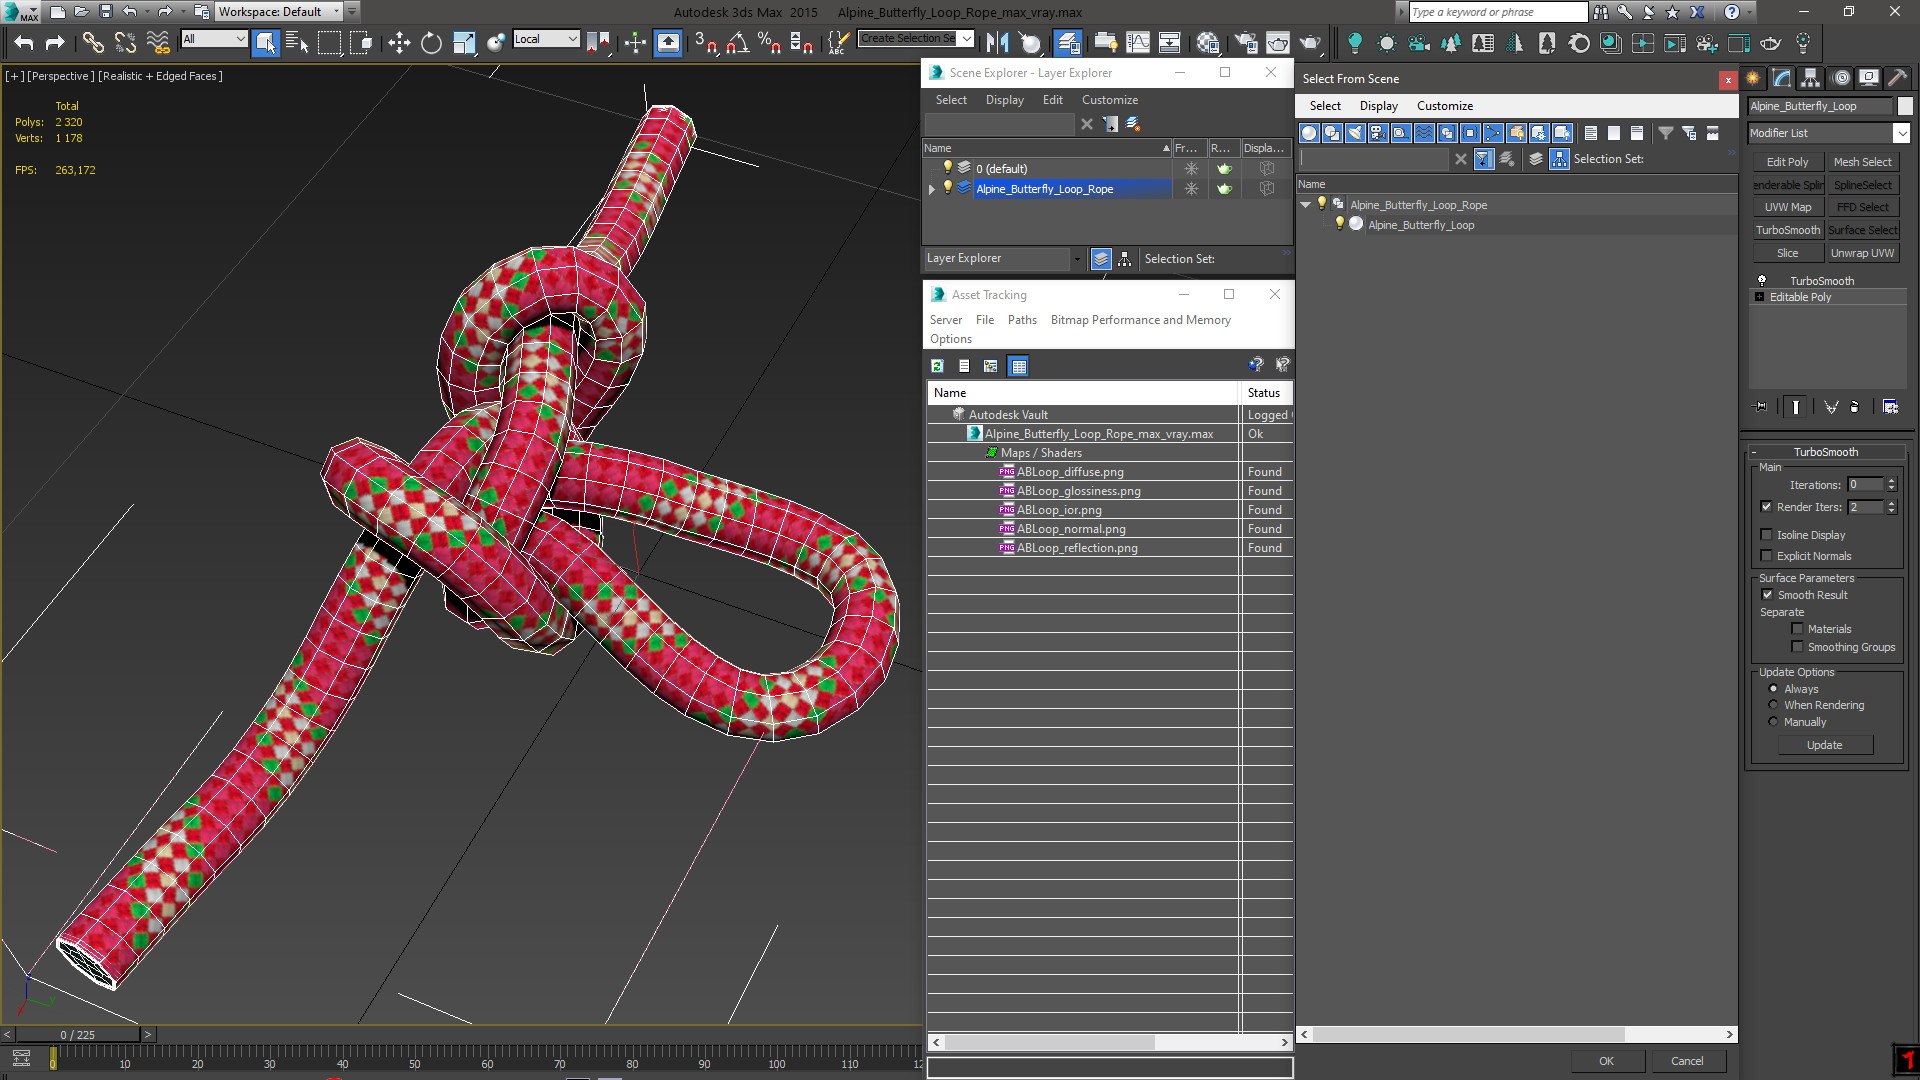Viewport: 1920px width, 1080px height.
Task: Enable the Explicit Normals checkbox
Action: pos(1766,556)
